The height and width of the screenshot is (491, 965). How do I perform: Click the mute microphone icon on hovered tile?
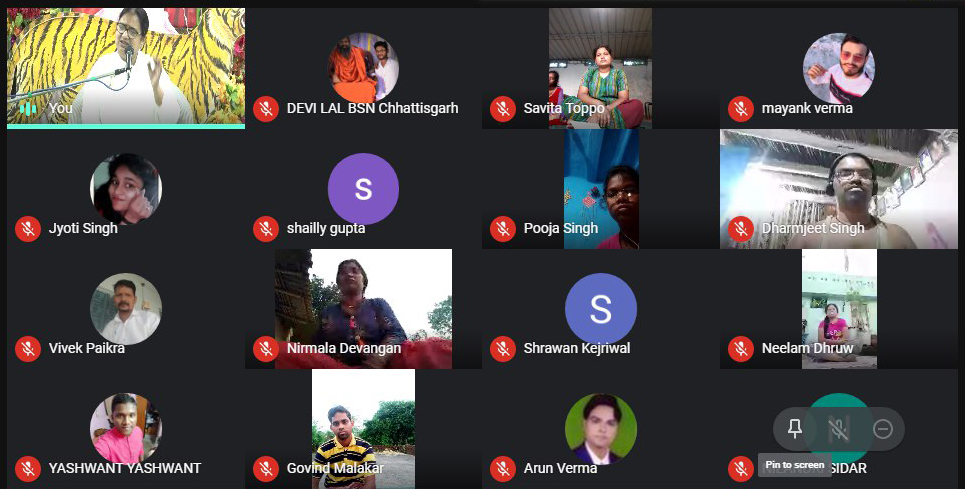click(838, 428)
